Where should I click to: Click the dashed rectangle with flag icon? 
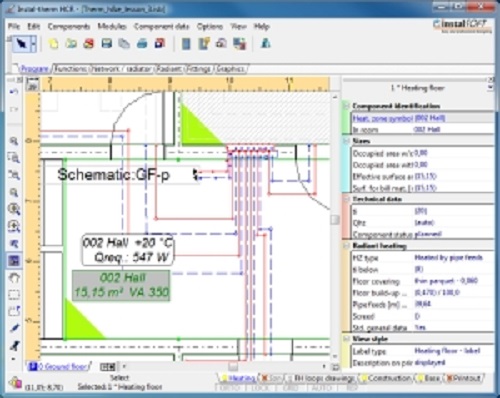[x=14, y=311]
